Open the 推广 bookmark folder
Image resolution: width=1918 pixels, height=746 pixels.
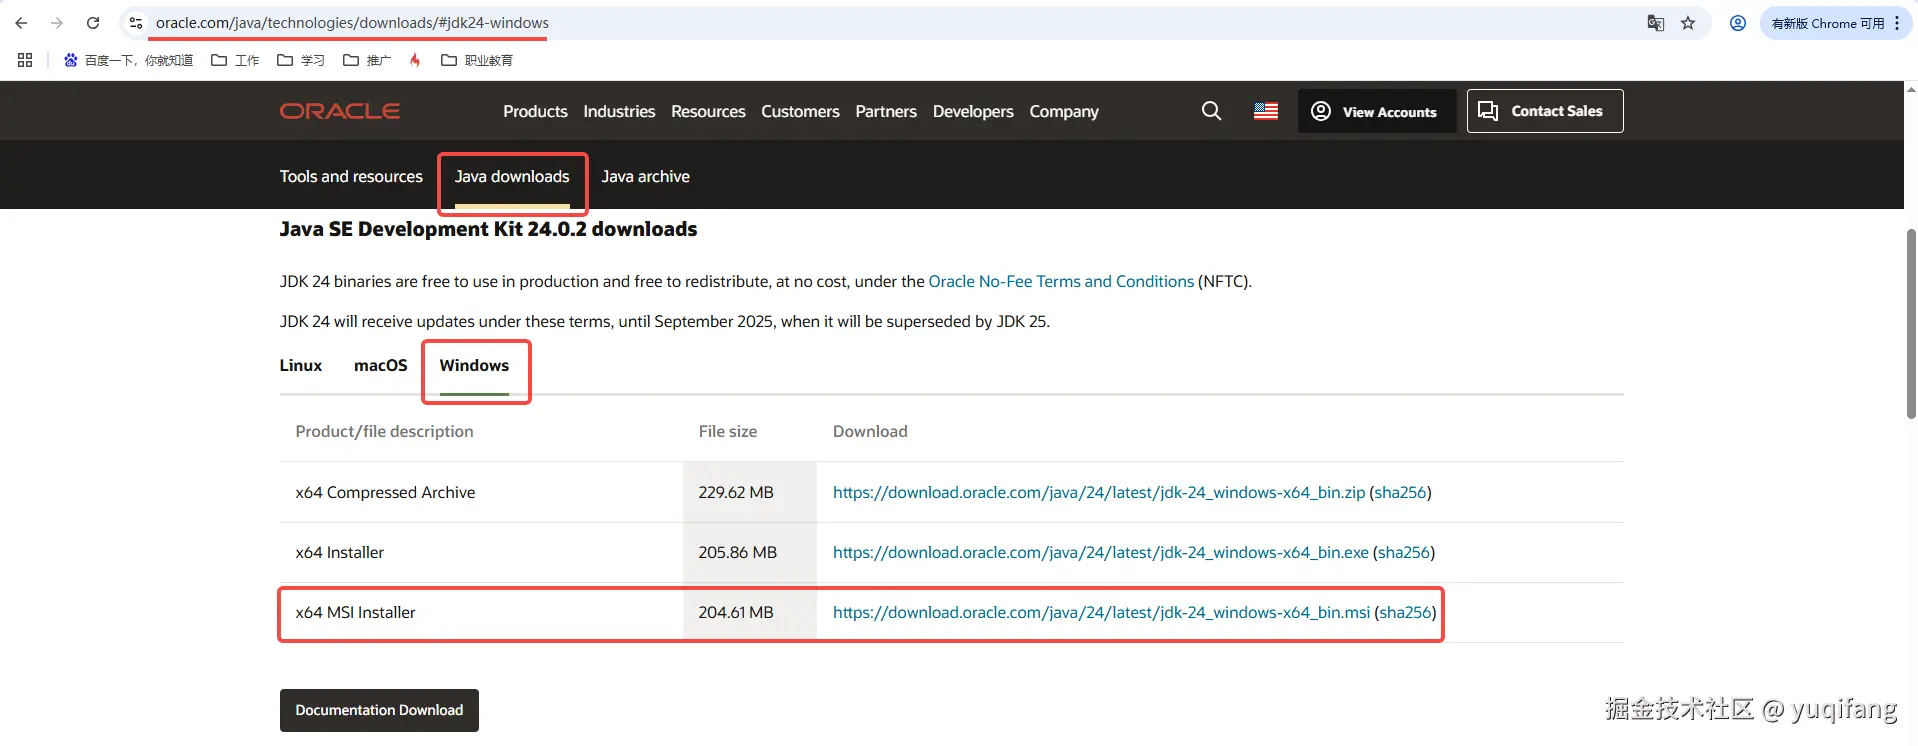click(x=367, y=60)
